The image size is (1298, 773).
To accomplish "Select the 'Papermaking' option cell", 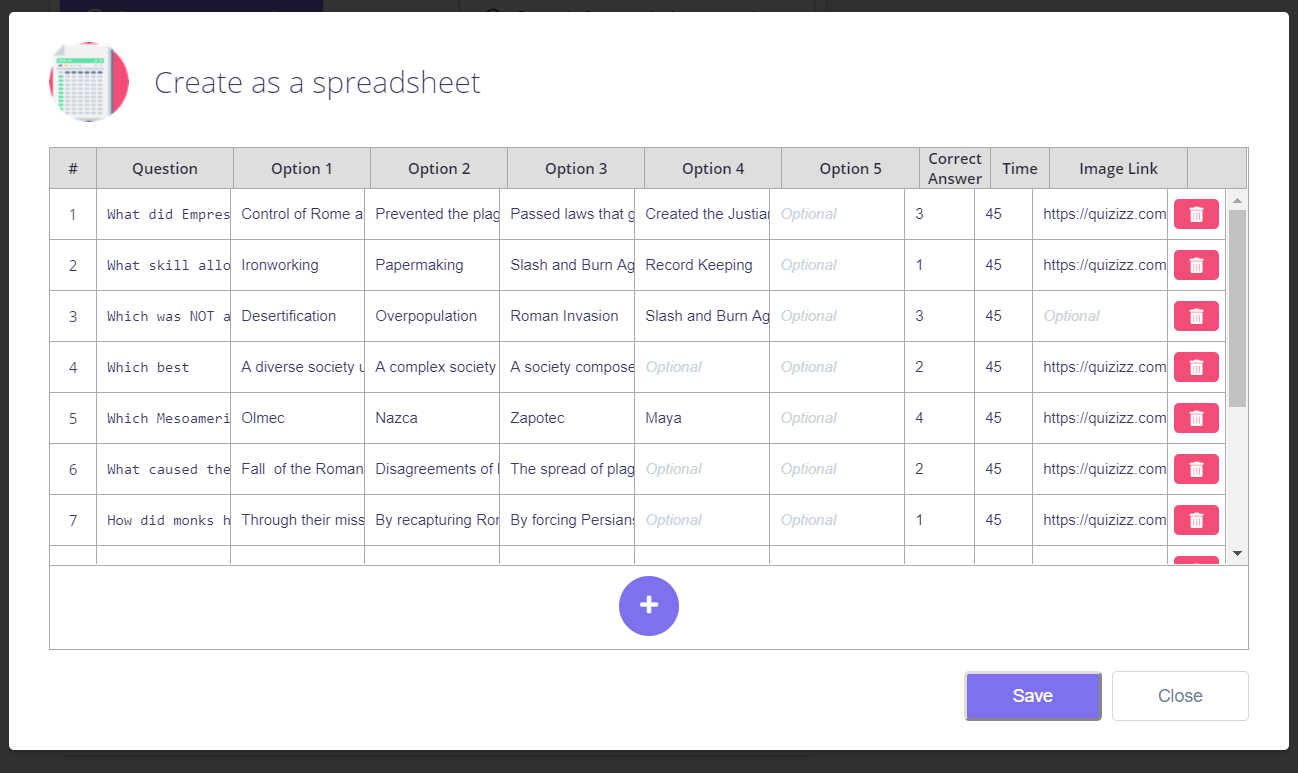I will [432, 265].
